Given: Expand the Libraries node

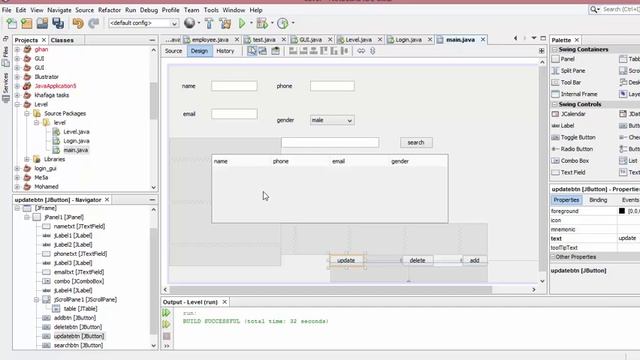Looking at the screenshot, I should (27, 159).
